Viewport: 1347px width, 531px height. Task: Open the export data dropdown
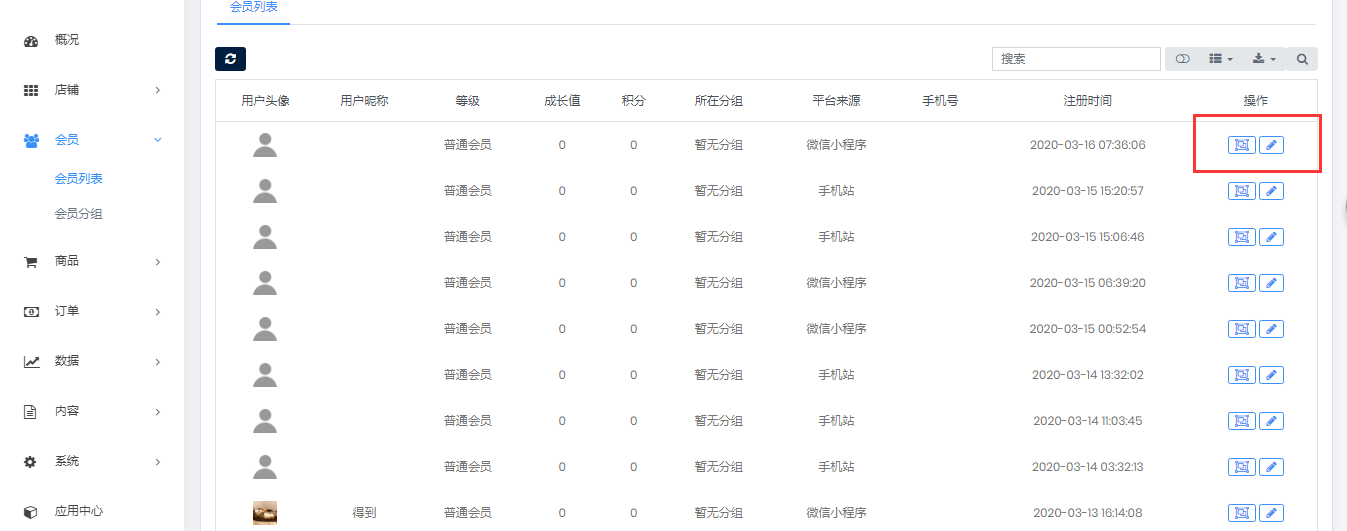point(1264,59)
